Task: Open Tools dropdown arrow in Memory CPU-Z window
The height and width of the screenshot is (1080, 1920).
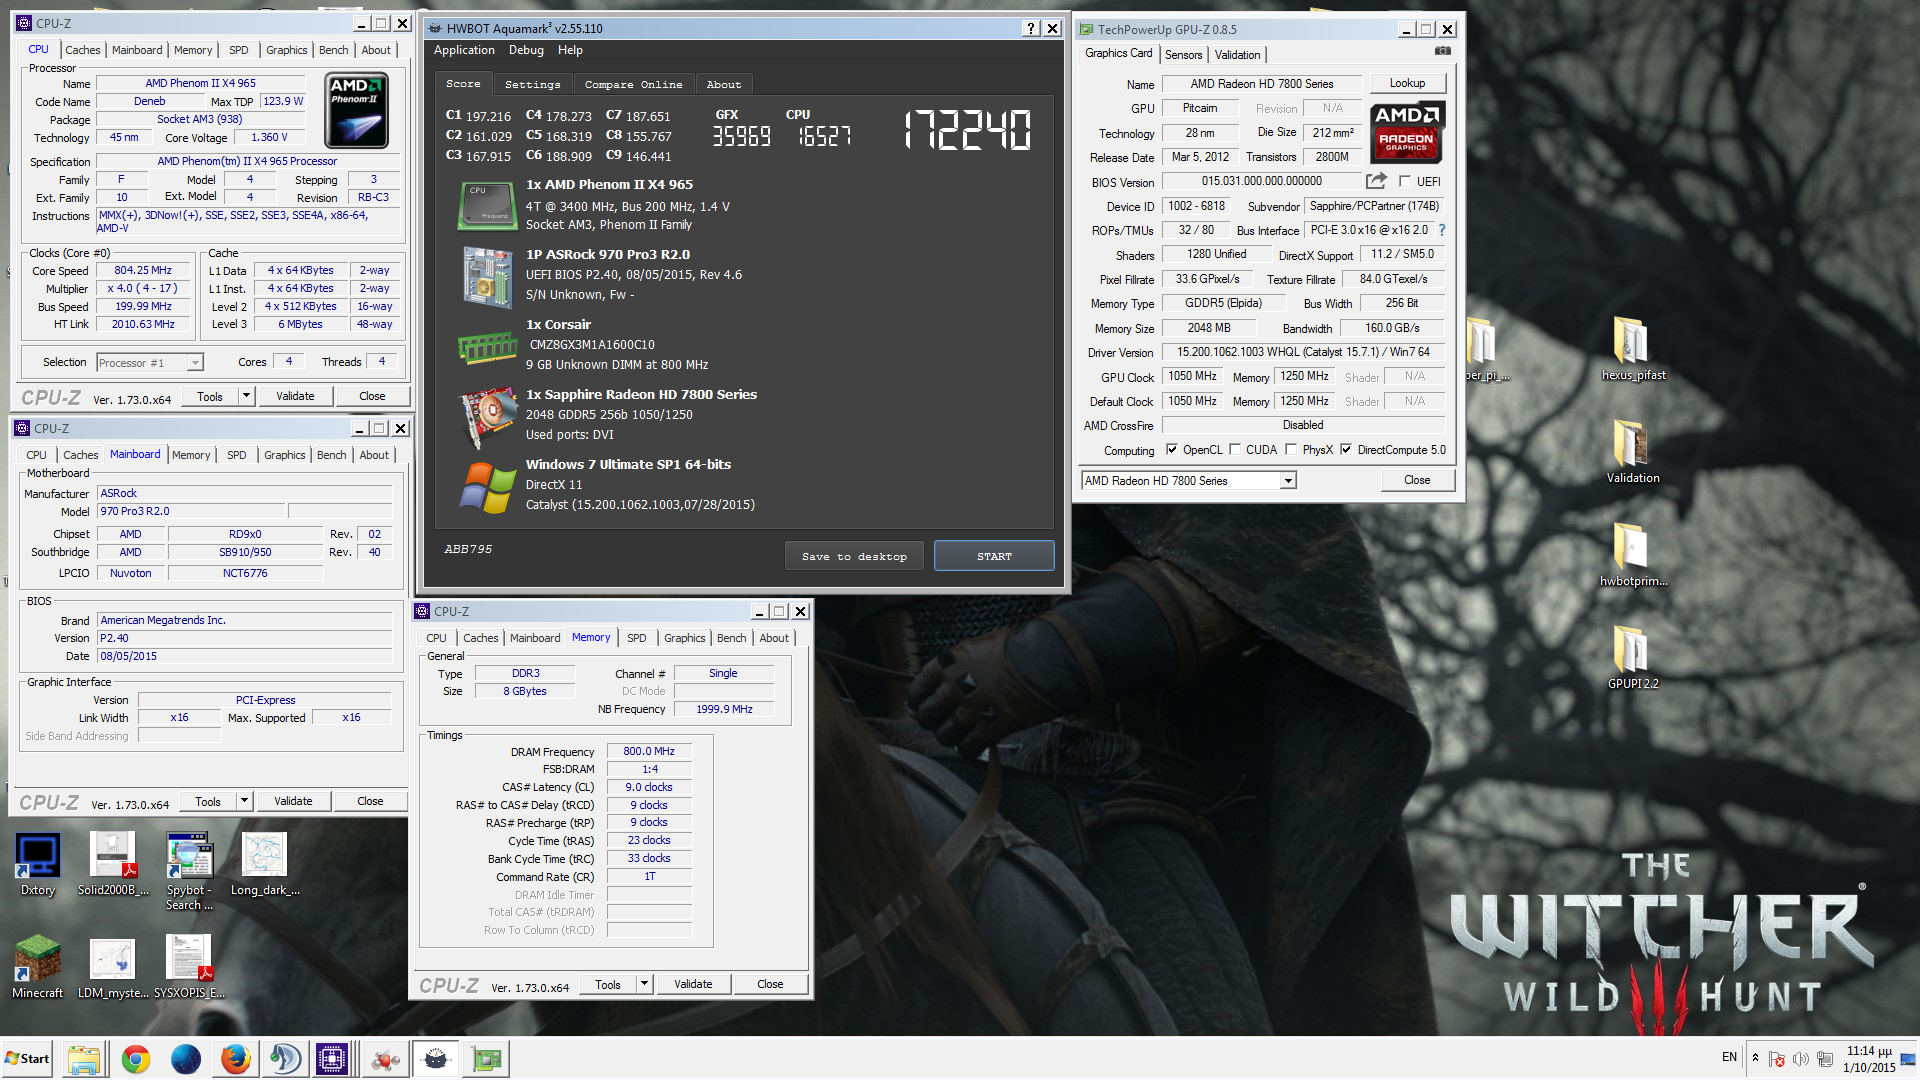Action: 645,984
